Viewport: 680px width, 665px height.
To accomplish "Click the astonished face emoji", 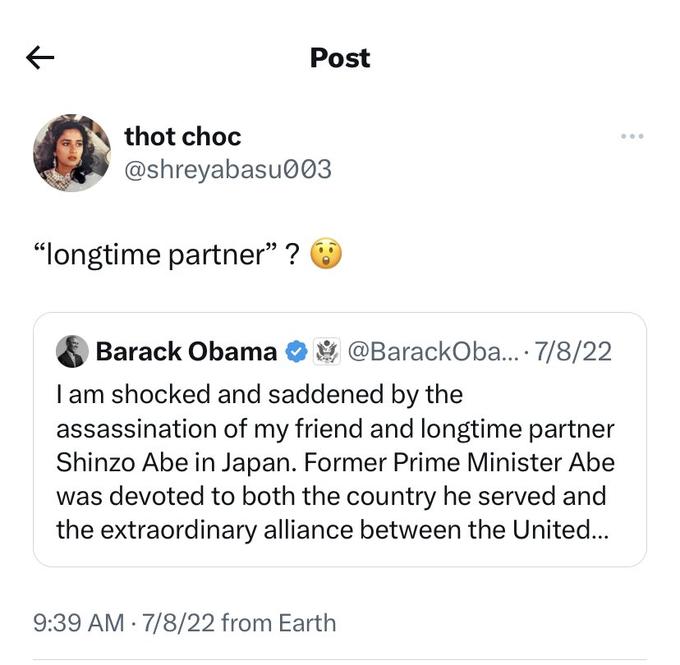I will tap(326, 255).
